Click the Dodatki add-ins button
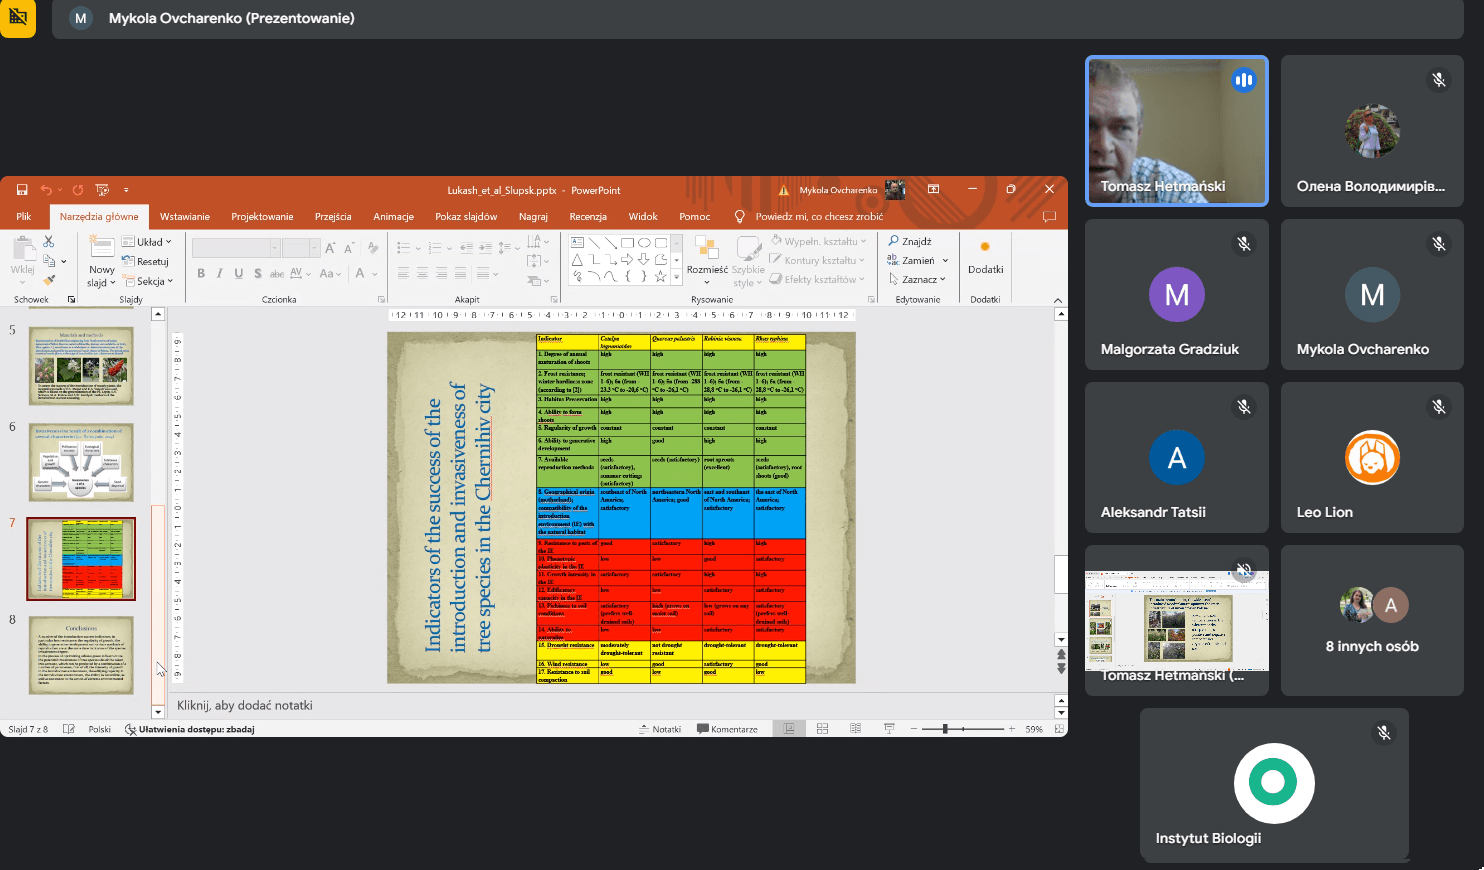Screen dimensions: 1484x870 (x=985, y=258)
